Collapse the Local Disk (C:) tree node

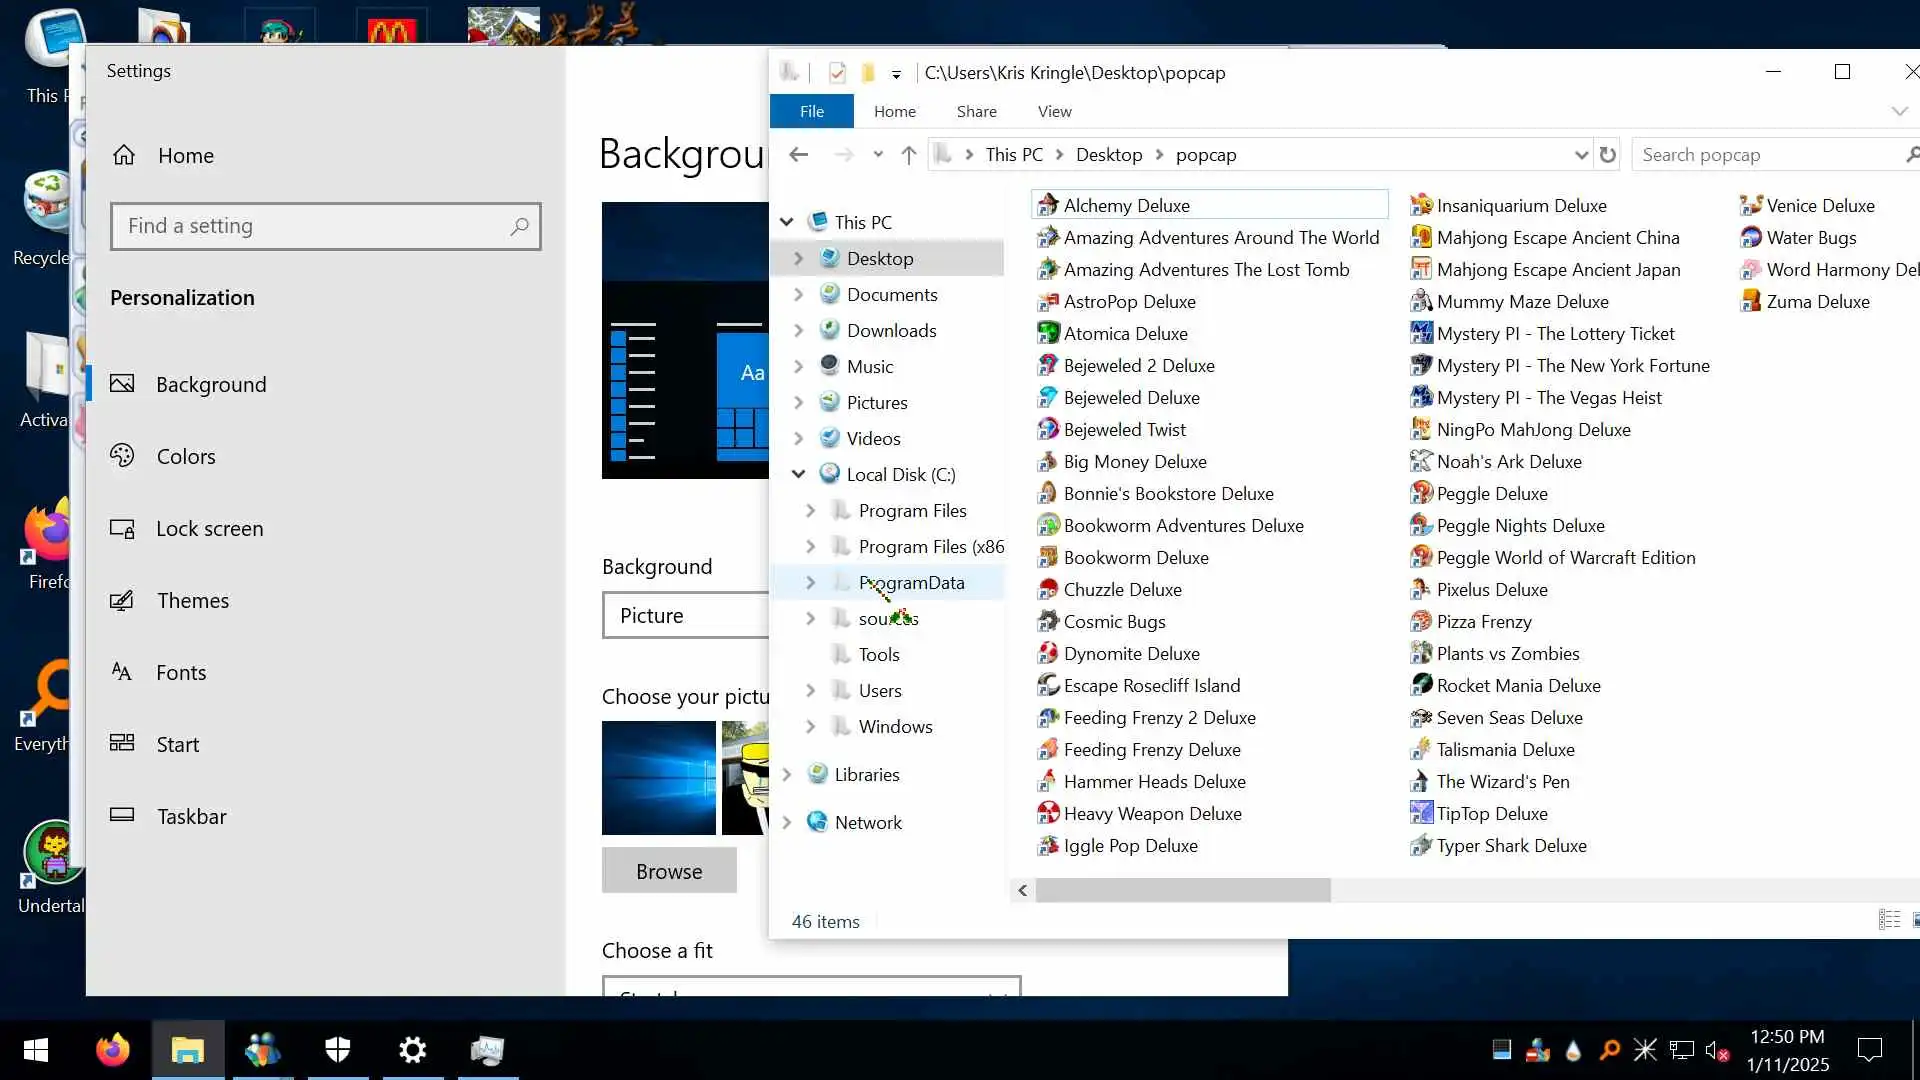coord(798,475)
